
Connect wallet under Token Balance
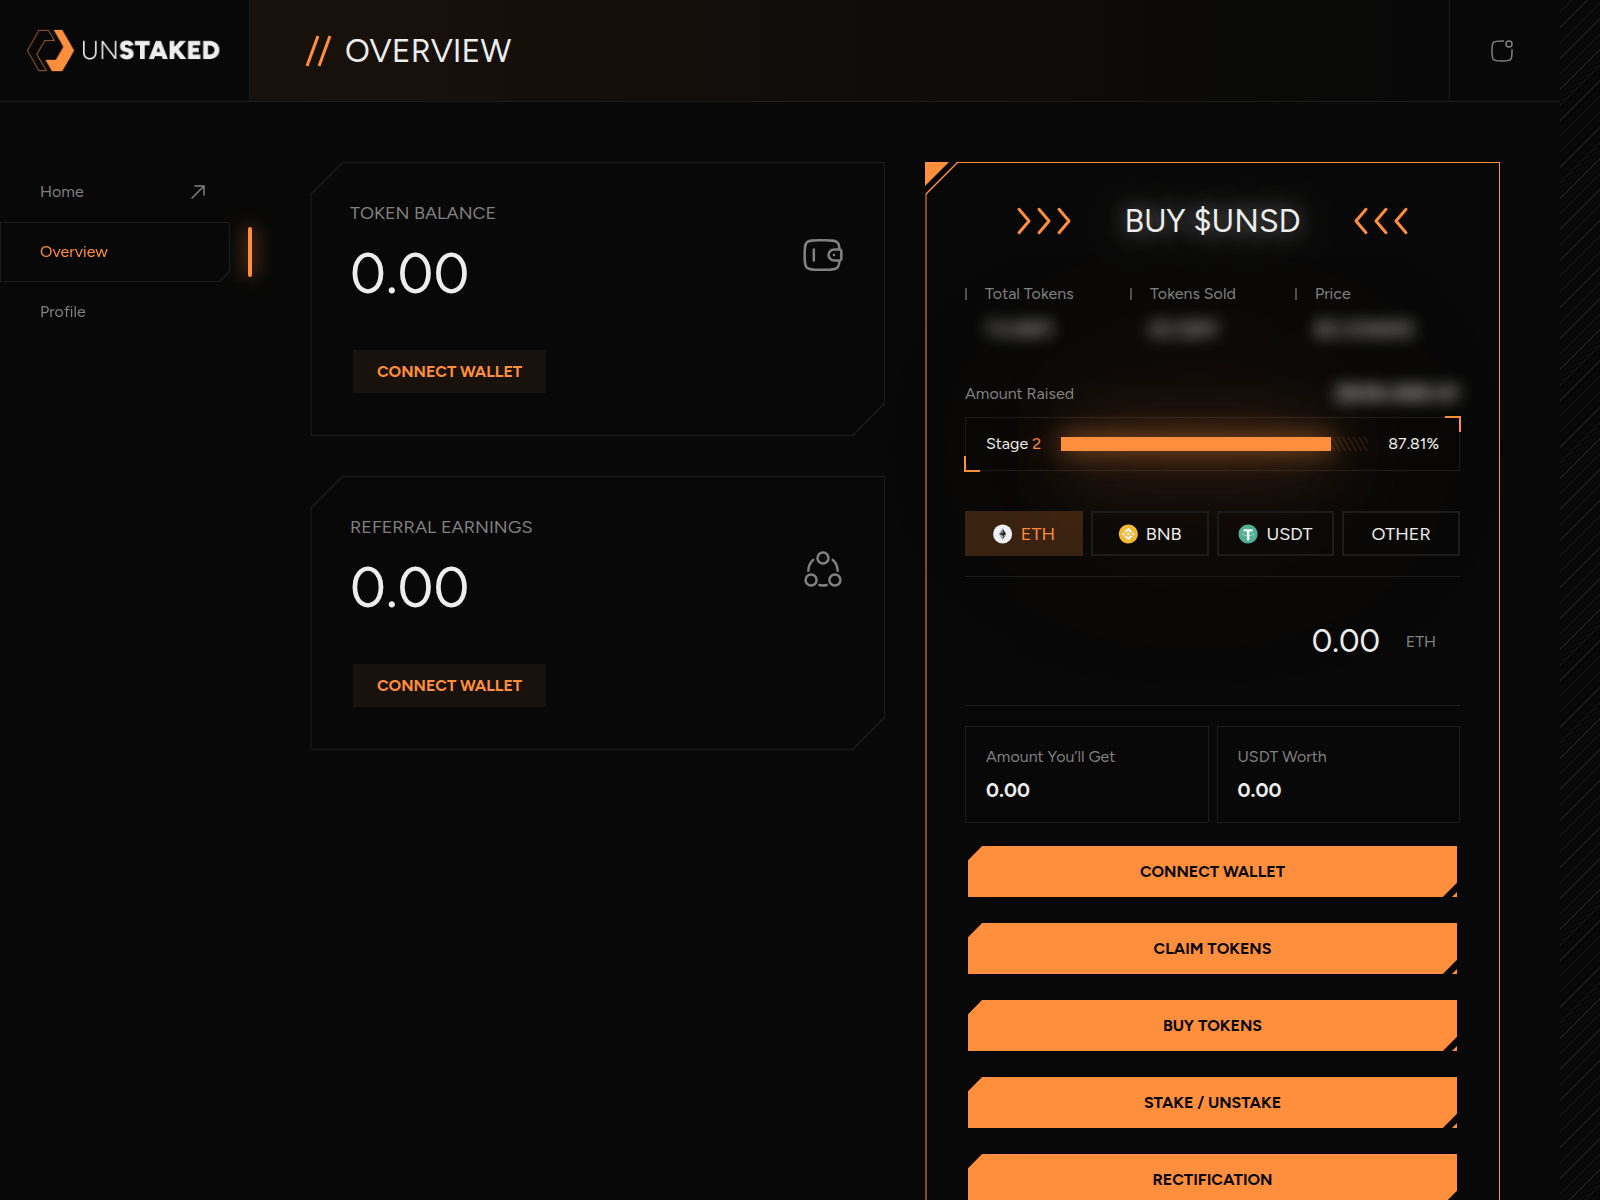pos(449,371)
